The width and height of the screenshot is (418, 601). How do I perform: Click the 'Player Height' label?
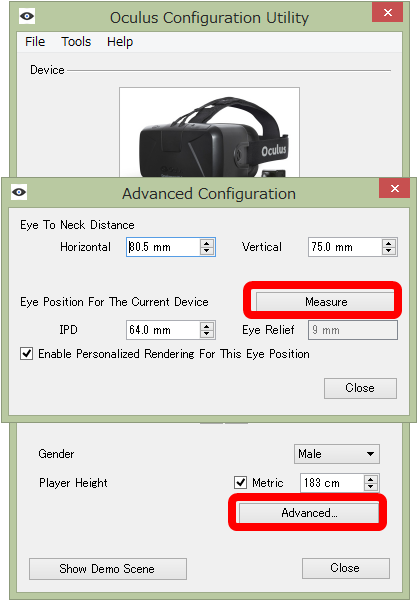point(73,483)
